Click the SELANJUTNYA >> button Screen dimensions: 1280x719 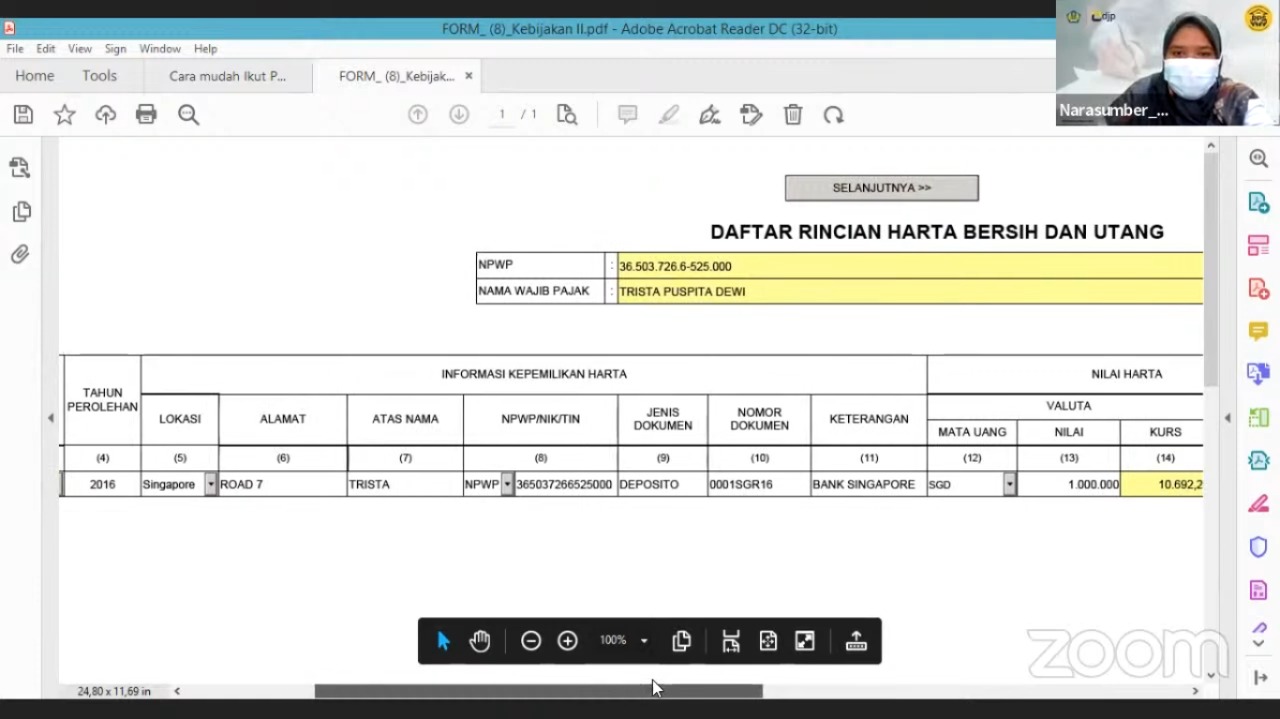(881, 188)
